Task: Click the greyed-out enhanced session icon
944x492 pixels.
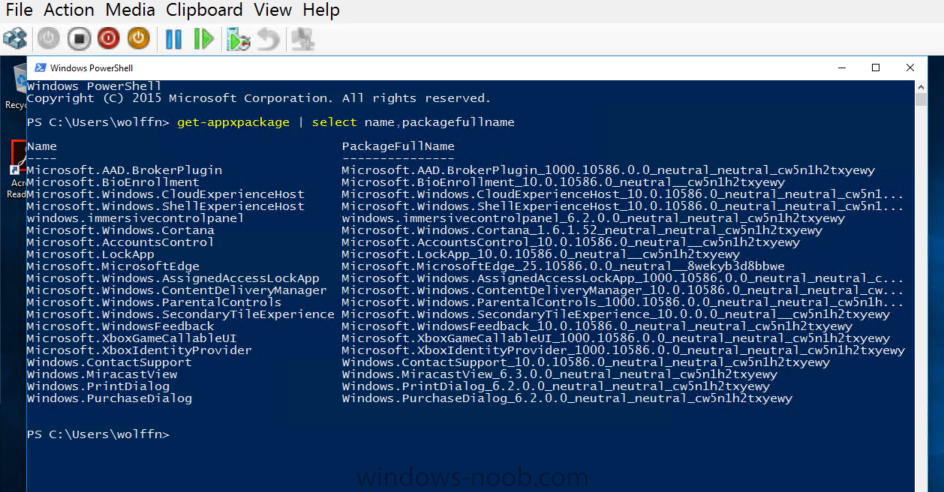Action: pyautogui.click(x=302, y=39)
